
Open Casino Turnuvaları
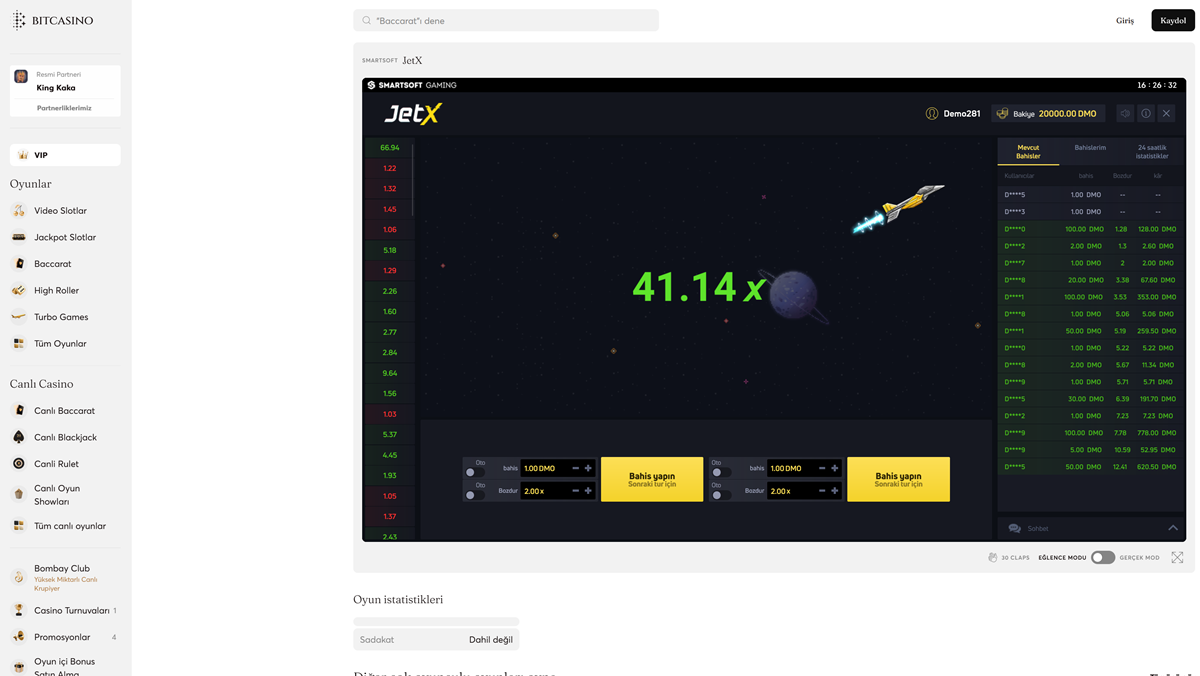click(x=72, y=610)
